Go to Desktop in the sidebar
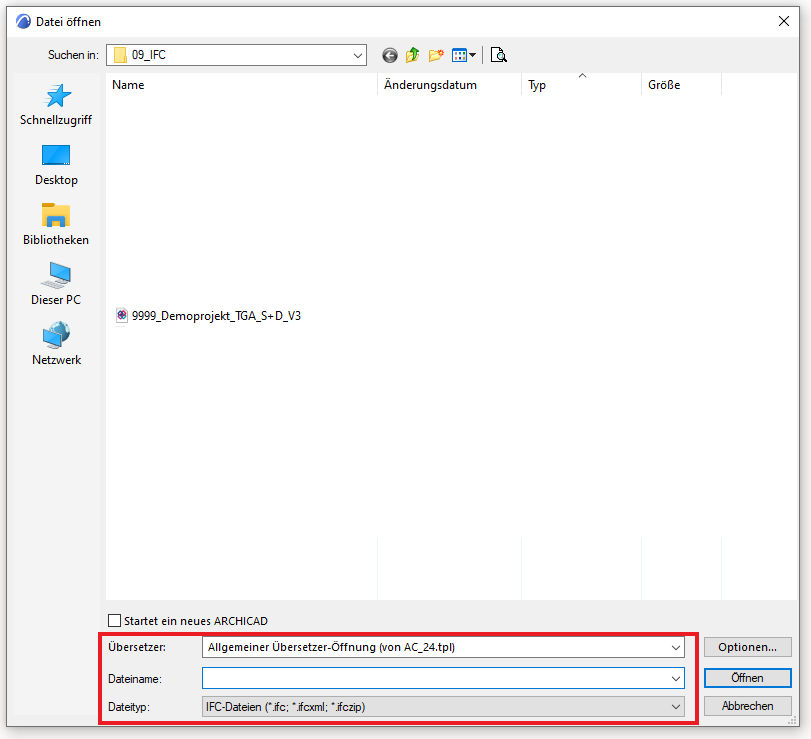 tap(56, 165)
